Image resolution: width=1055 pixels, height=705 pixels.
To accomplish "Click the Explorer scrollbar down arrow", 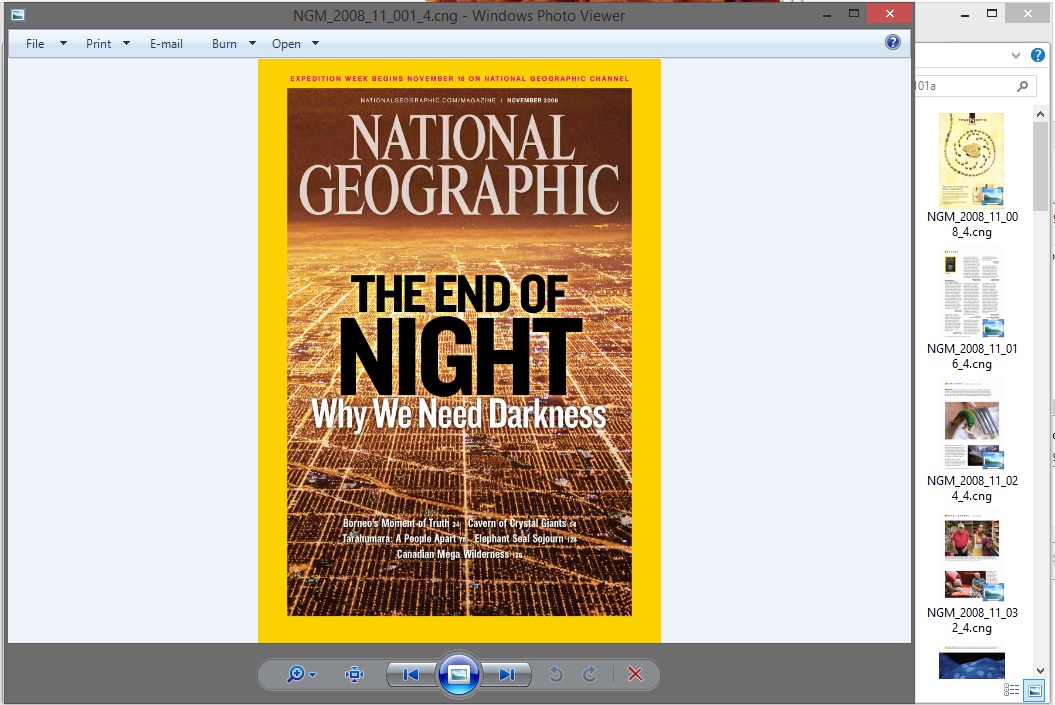I will [1040, 670].
